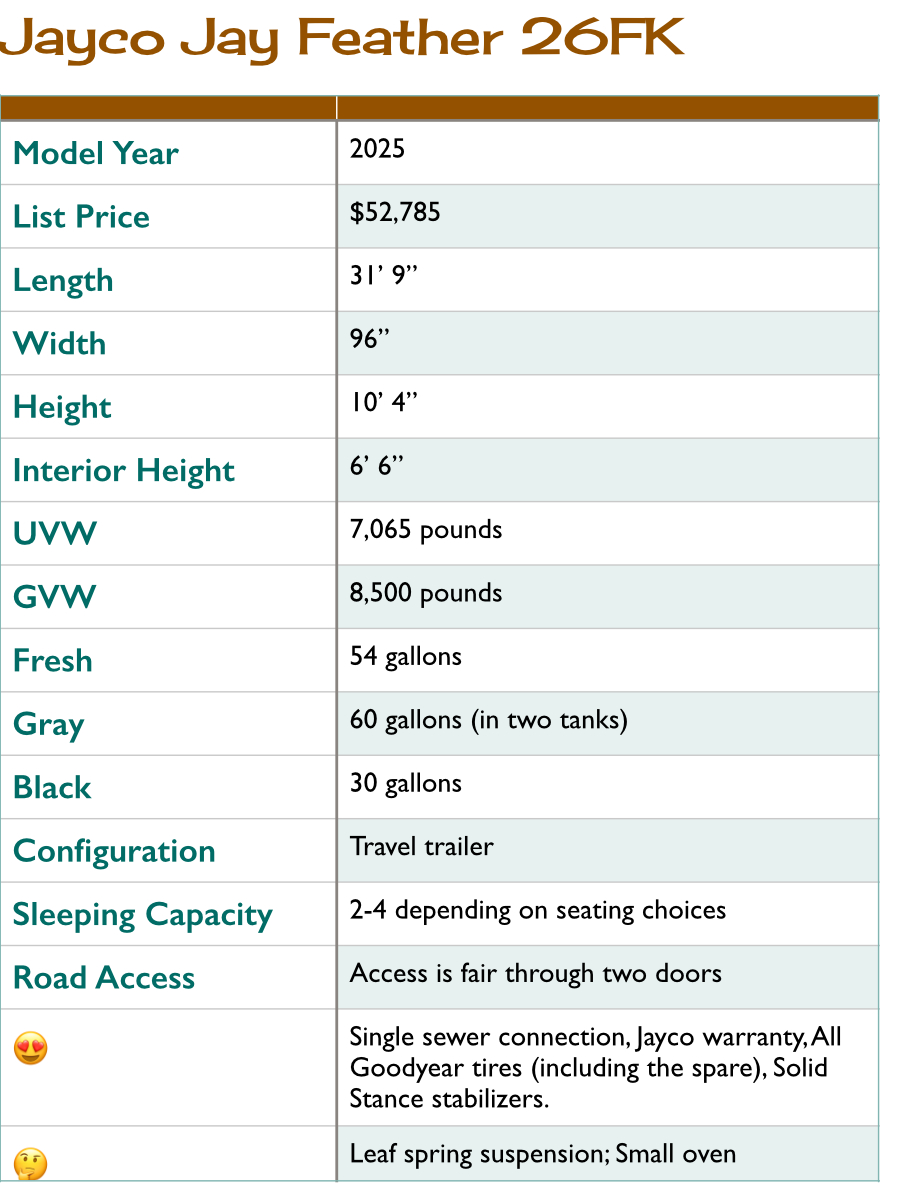This screenshot has height=1200, width=899.
Task: Click the brown table header bar
Action: coord(440,108)
